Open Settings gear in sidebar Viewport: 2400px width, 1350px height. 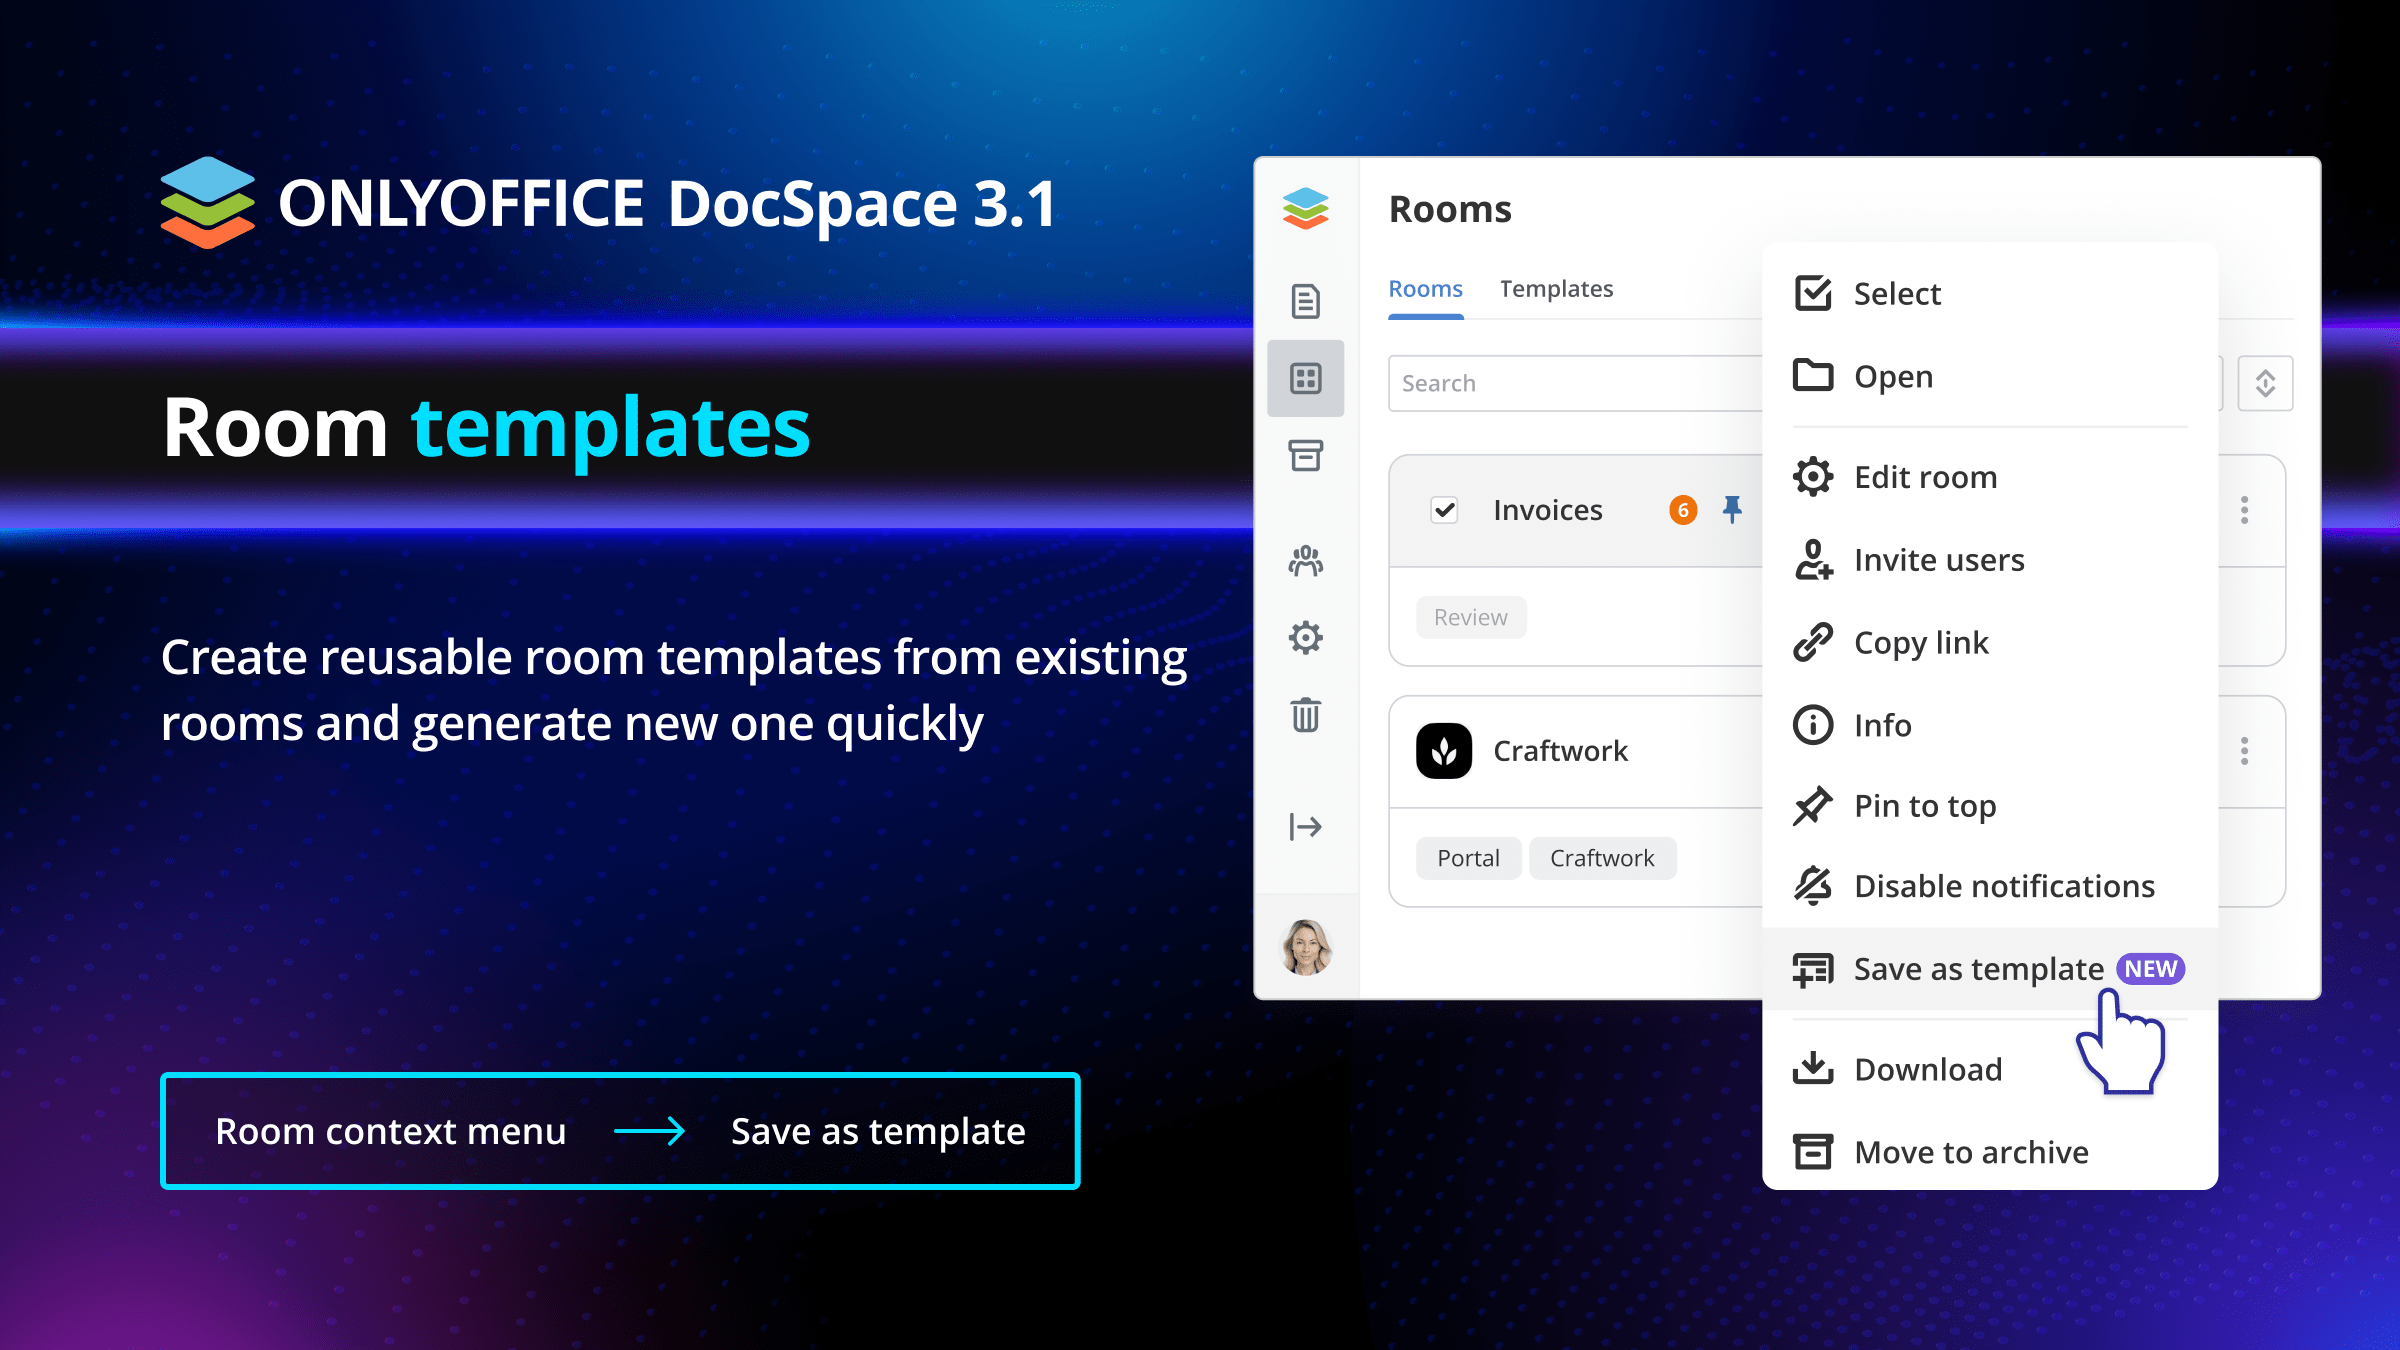pyautogui.click(x=1305, y=638)
